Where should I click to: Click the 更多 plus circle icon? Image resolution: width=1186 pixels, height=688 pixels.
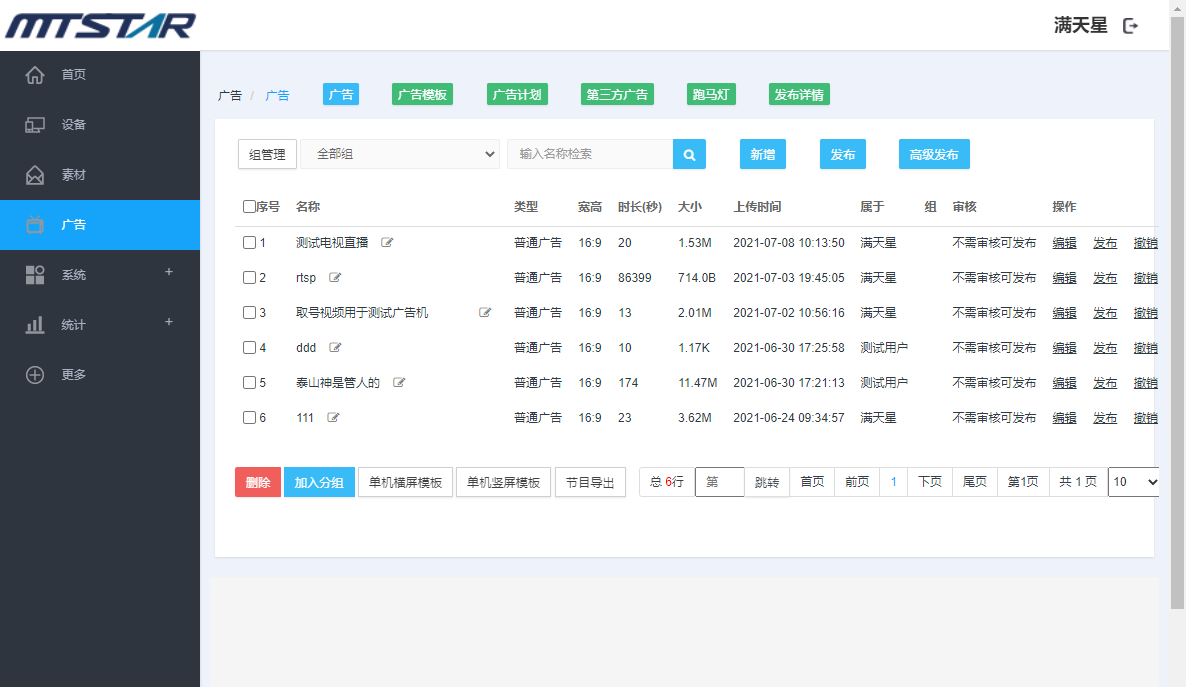[35, 375]
